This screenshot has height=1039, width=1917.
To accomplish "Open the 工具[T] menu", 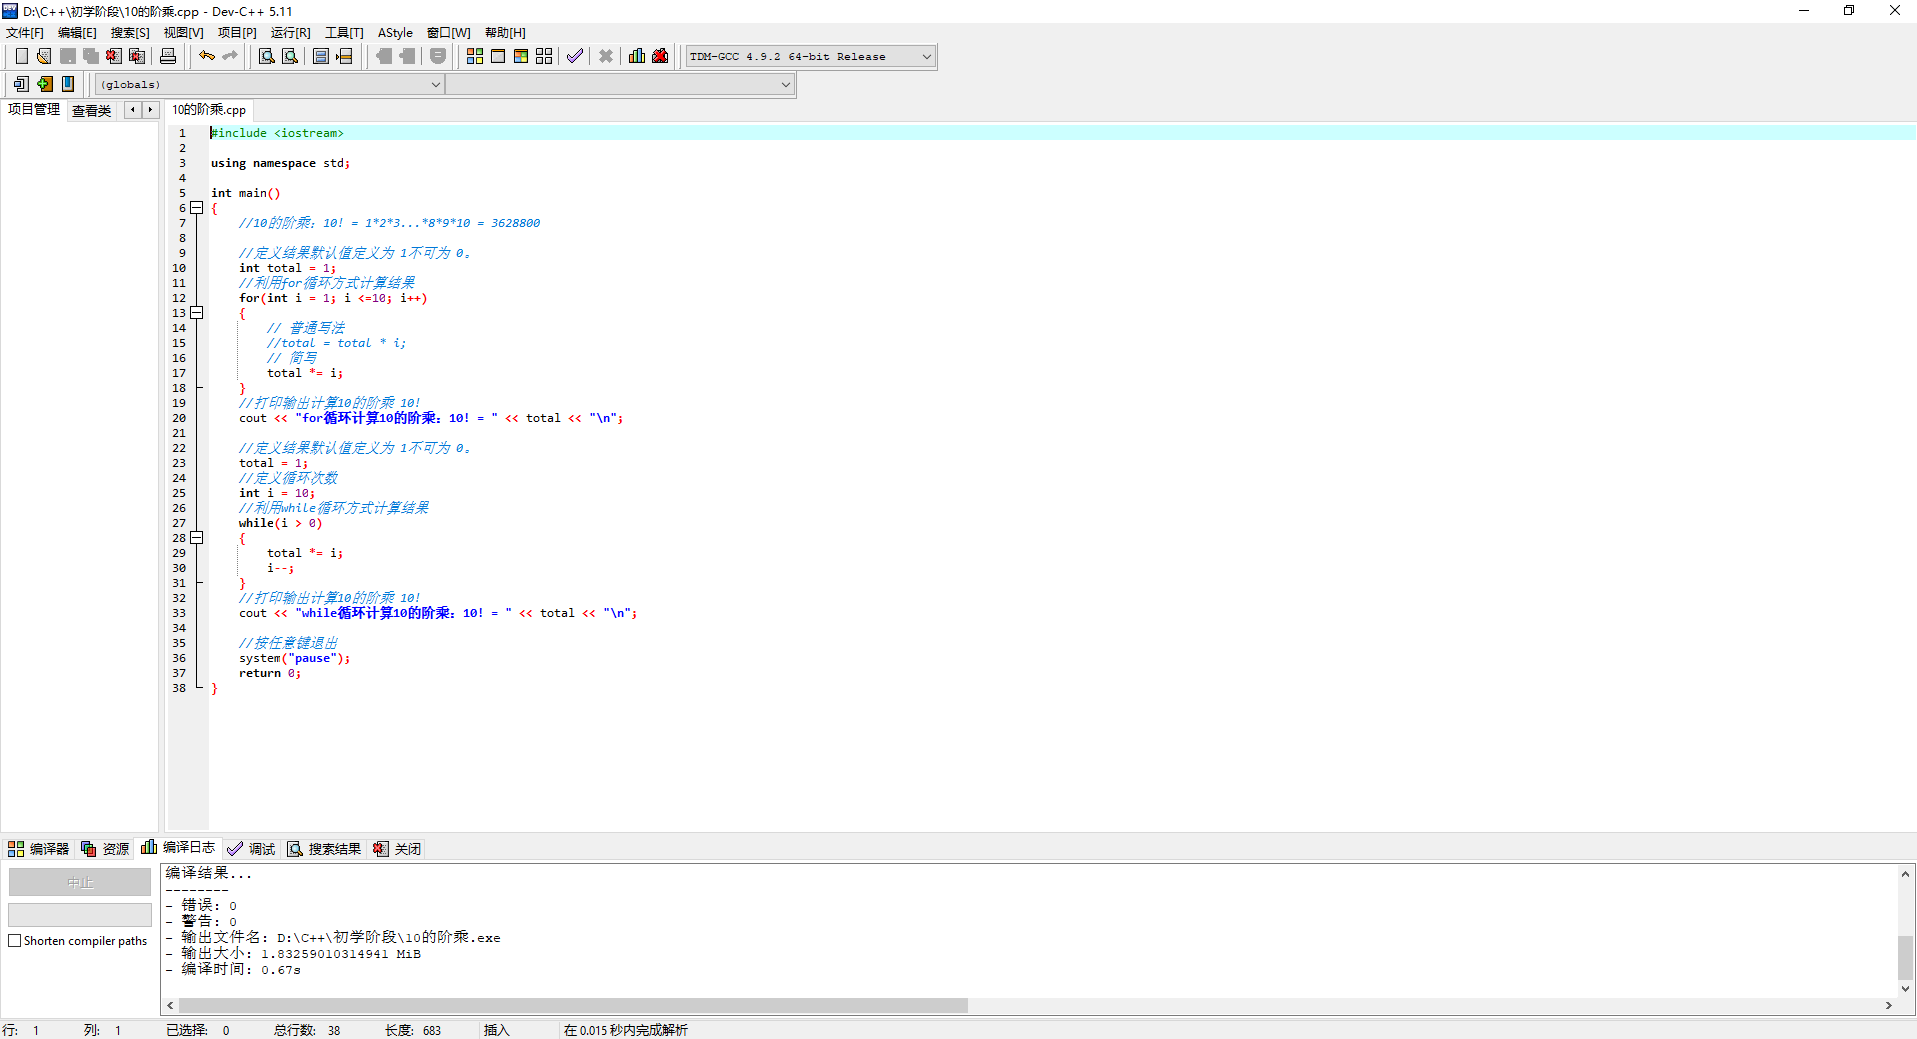I will click(x=344, y=33).
